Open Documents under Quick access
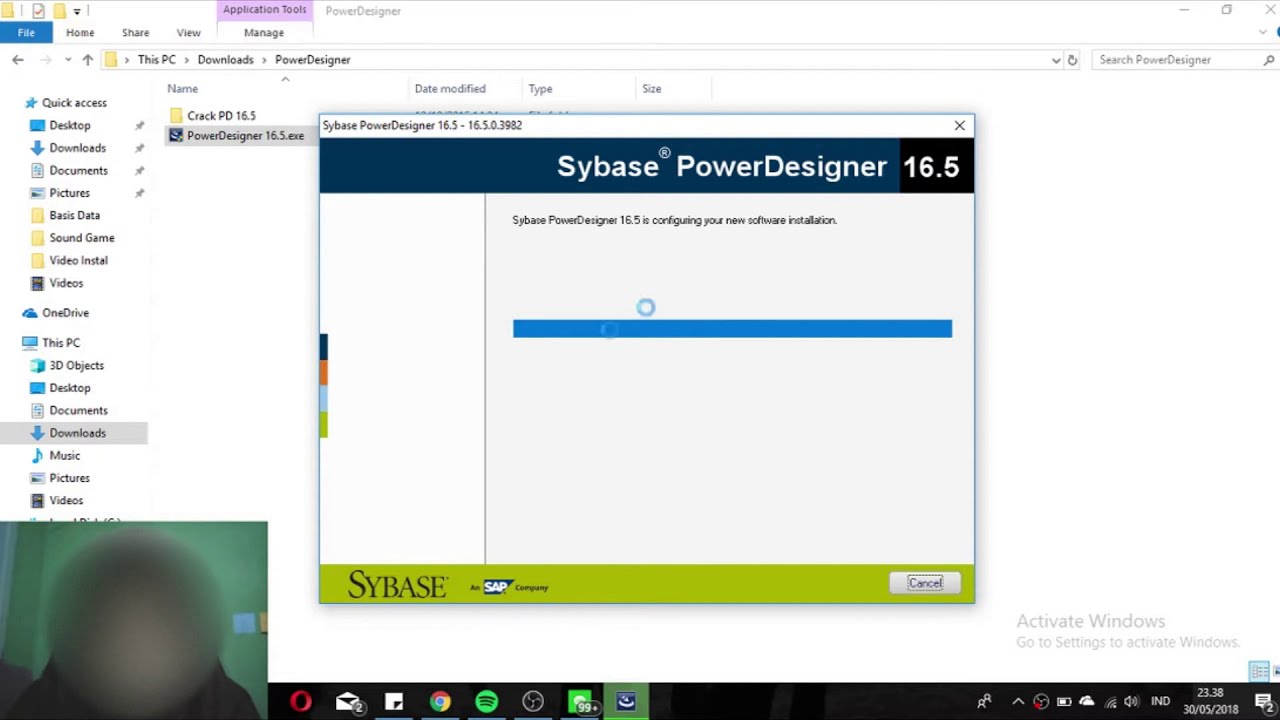Screen dimensions: 1280x720 [x=78, y=170]
